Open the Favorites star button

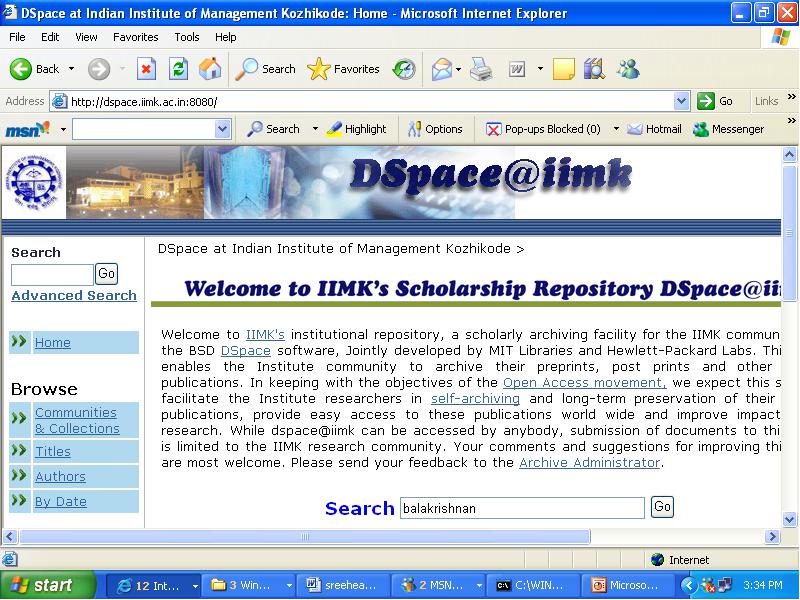point(343,69)
